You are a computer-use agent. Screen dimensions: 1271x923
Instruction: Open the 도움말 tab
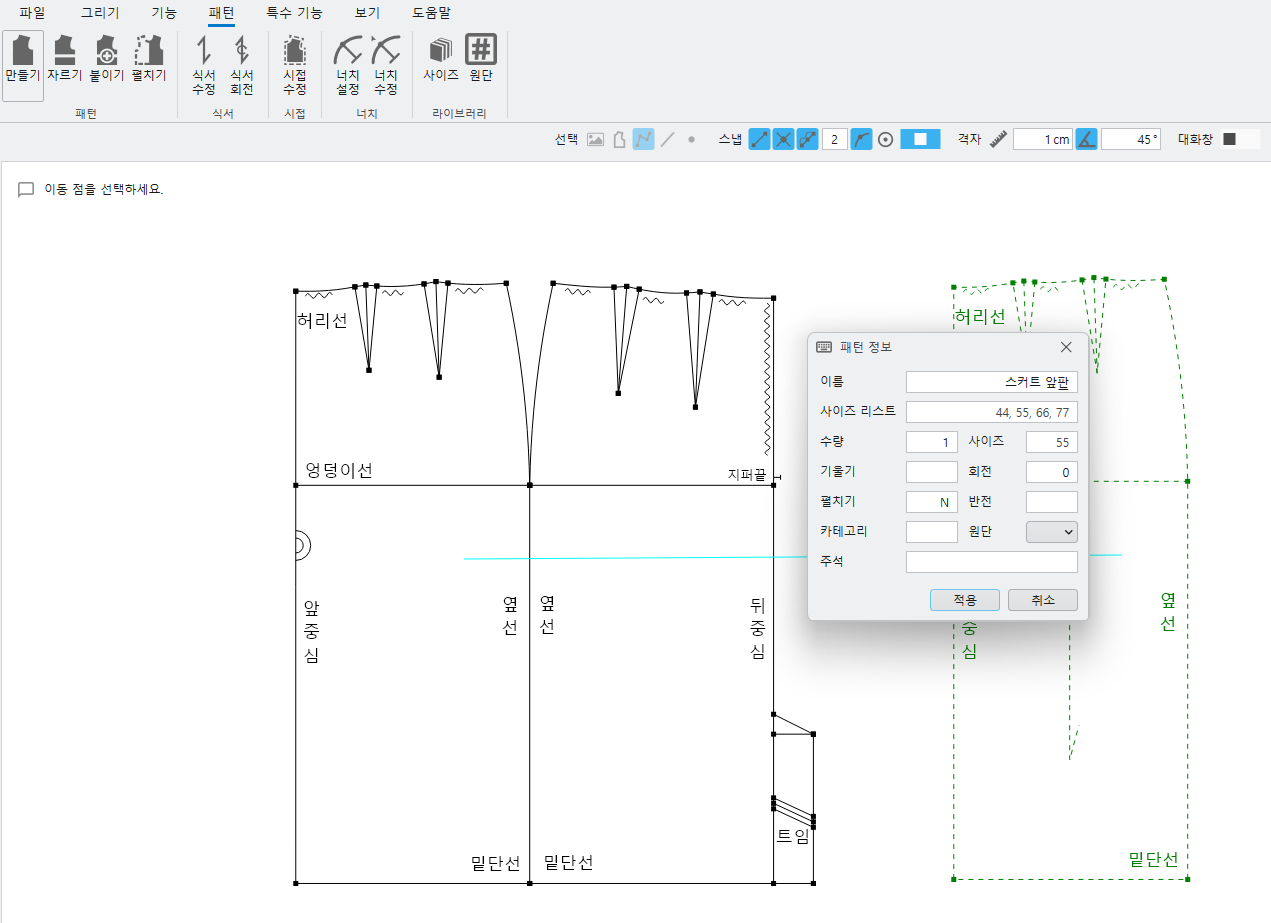point(432,13)
